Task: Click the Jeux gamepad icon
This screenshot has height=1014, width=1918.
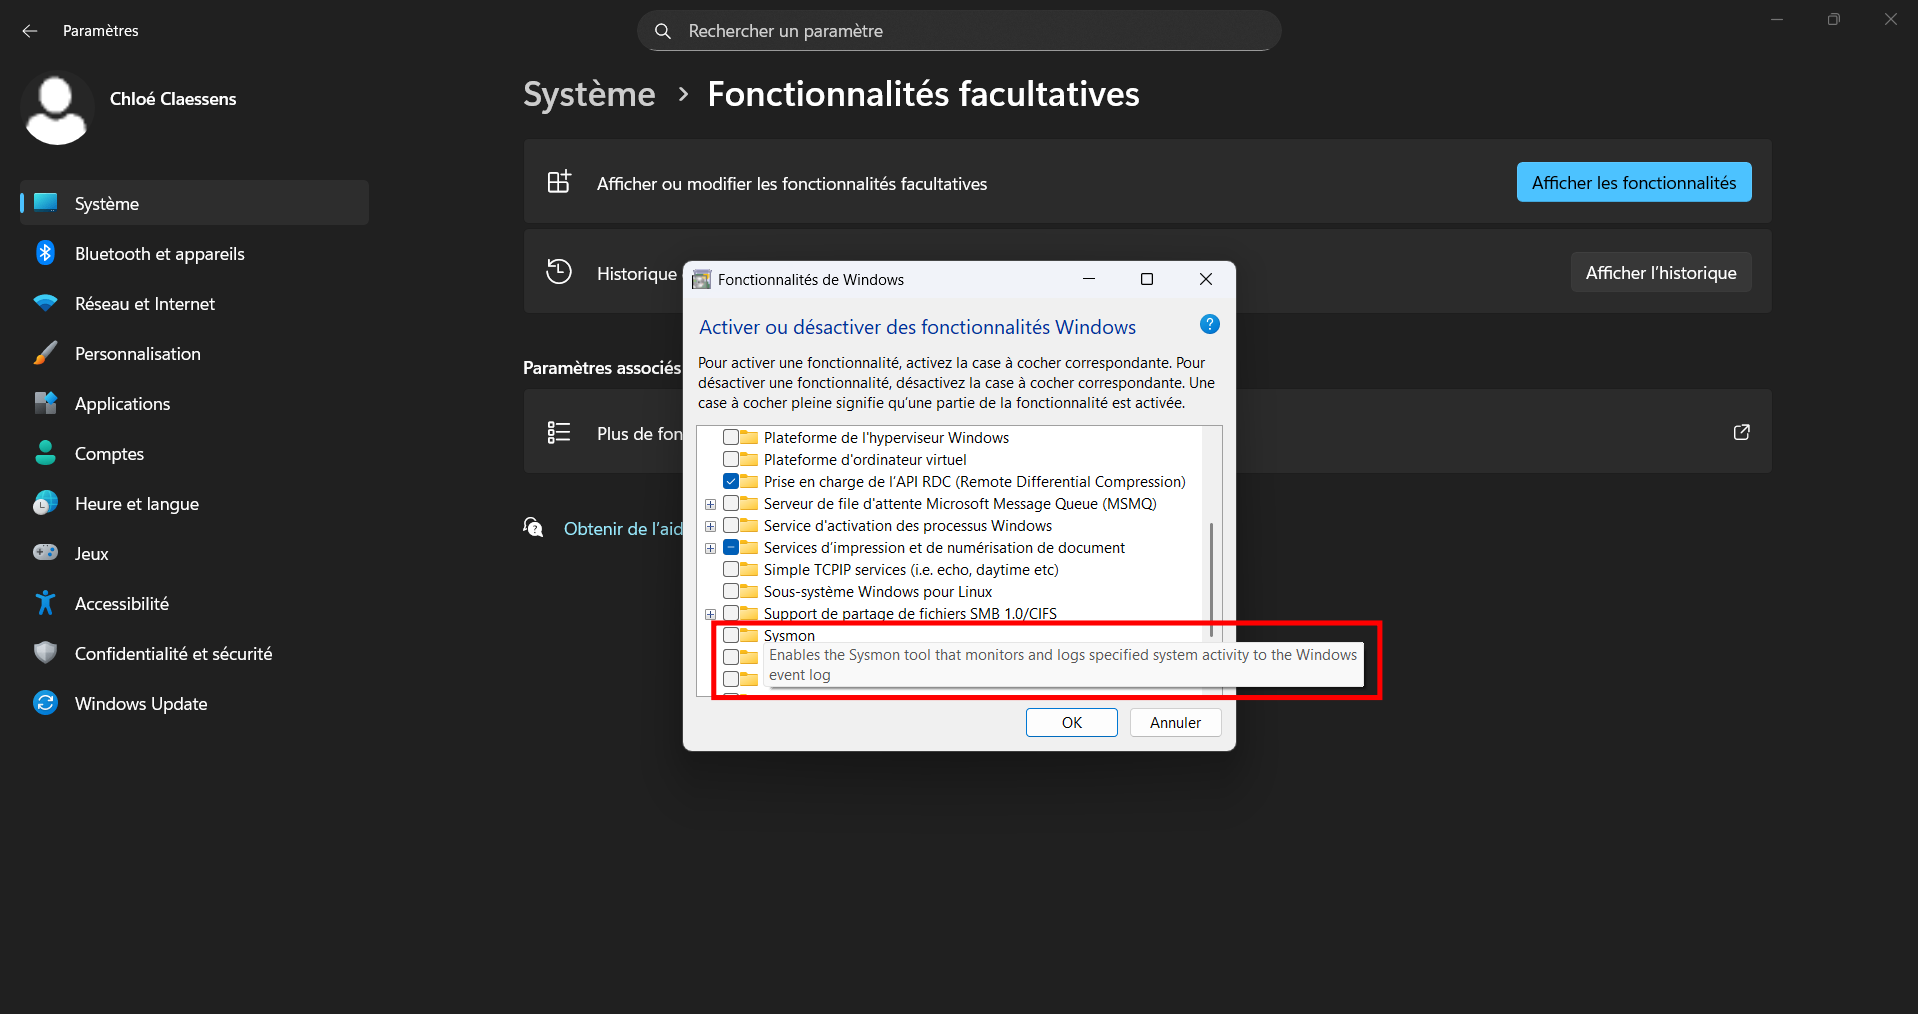Action: (x=46, y=553)
